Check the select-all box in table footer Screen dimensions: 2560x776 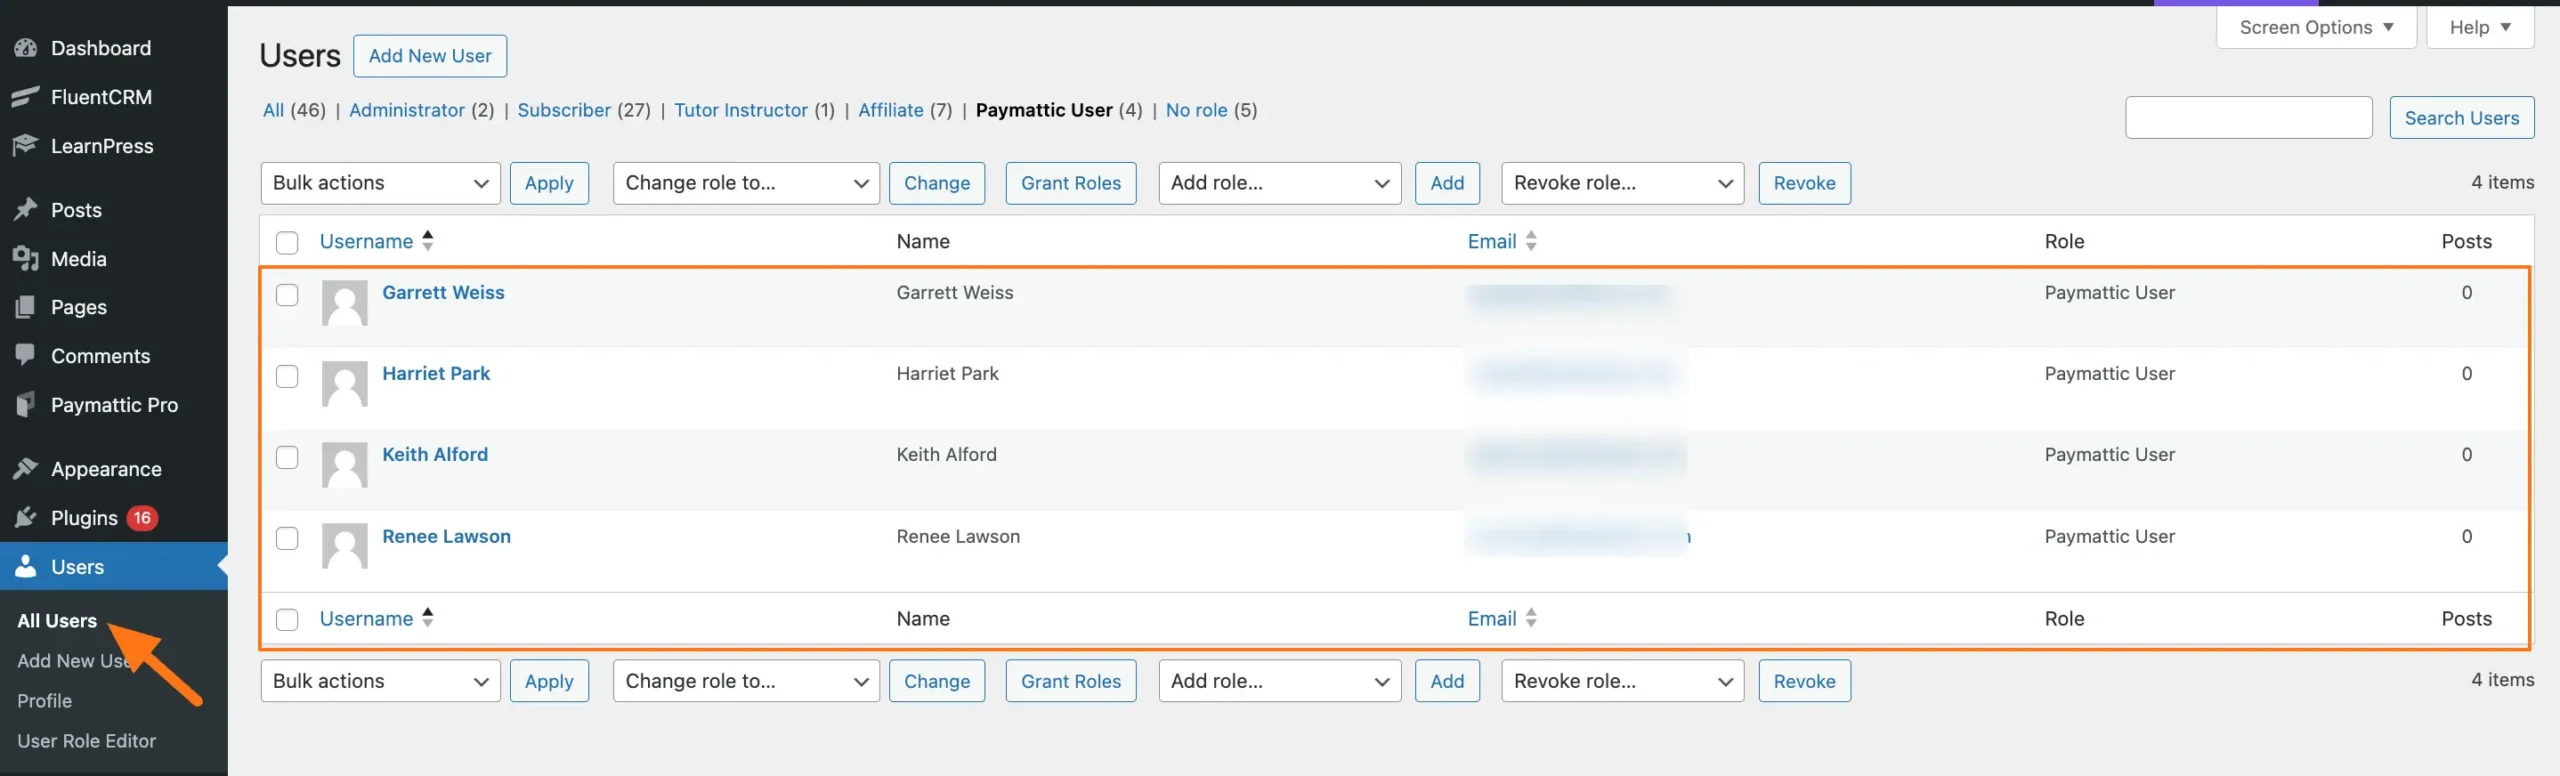pos(287,620)
